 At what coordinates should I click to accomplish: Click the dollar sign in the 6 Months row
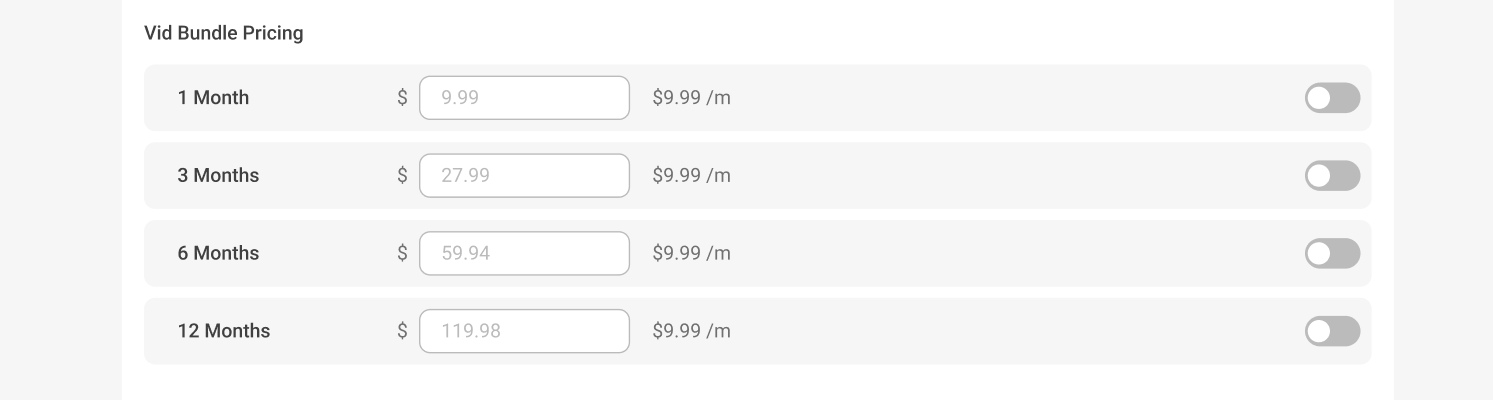[402, 254]
